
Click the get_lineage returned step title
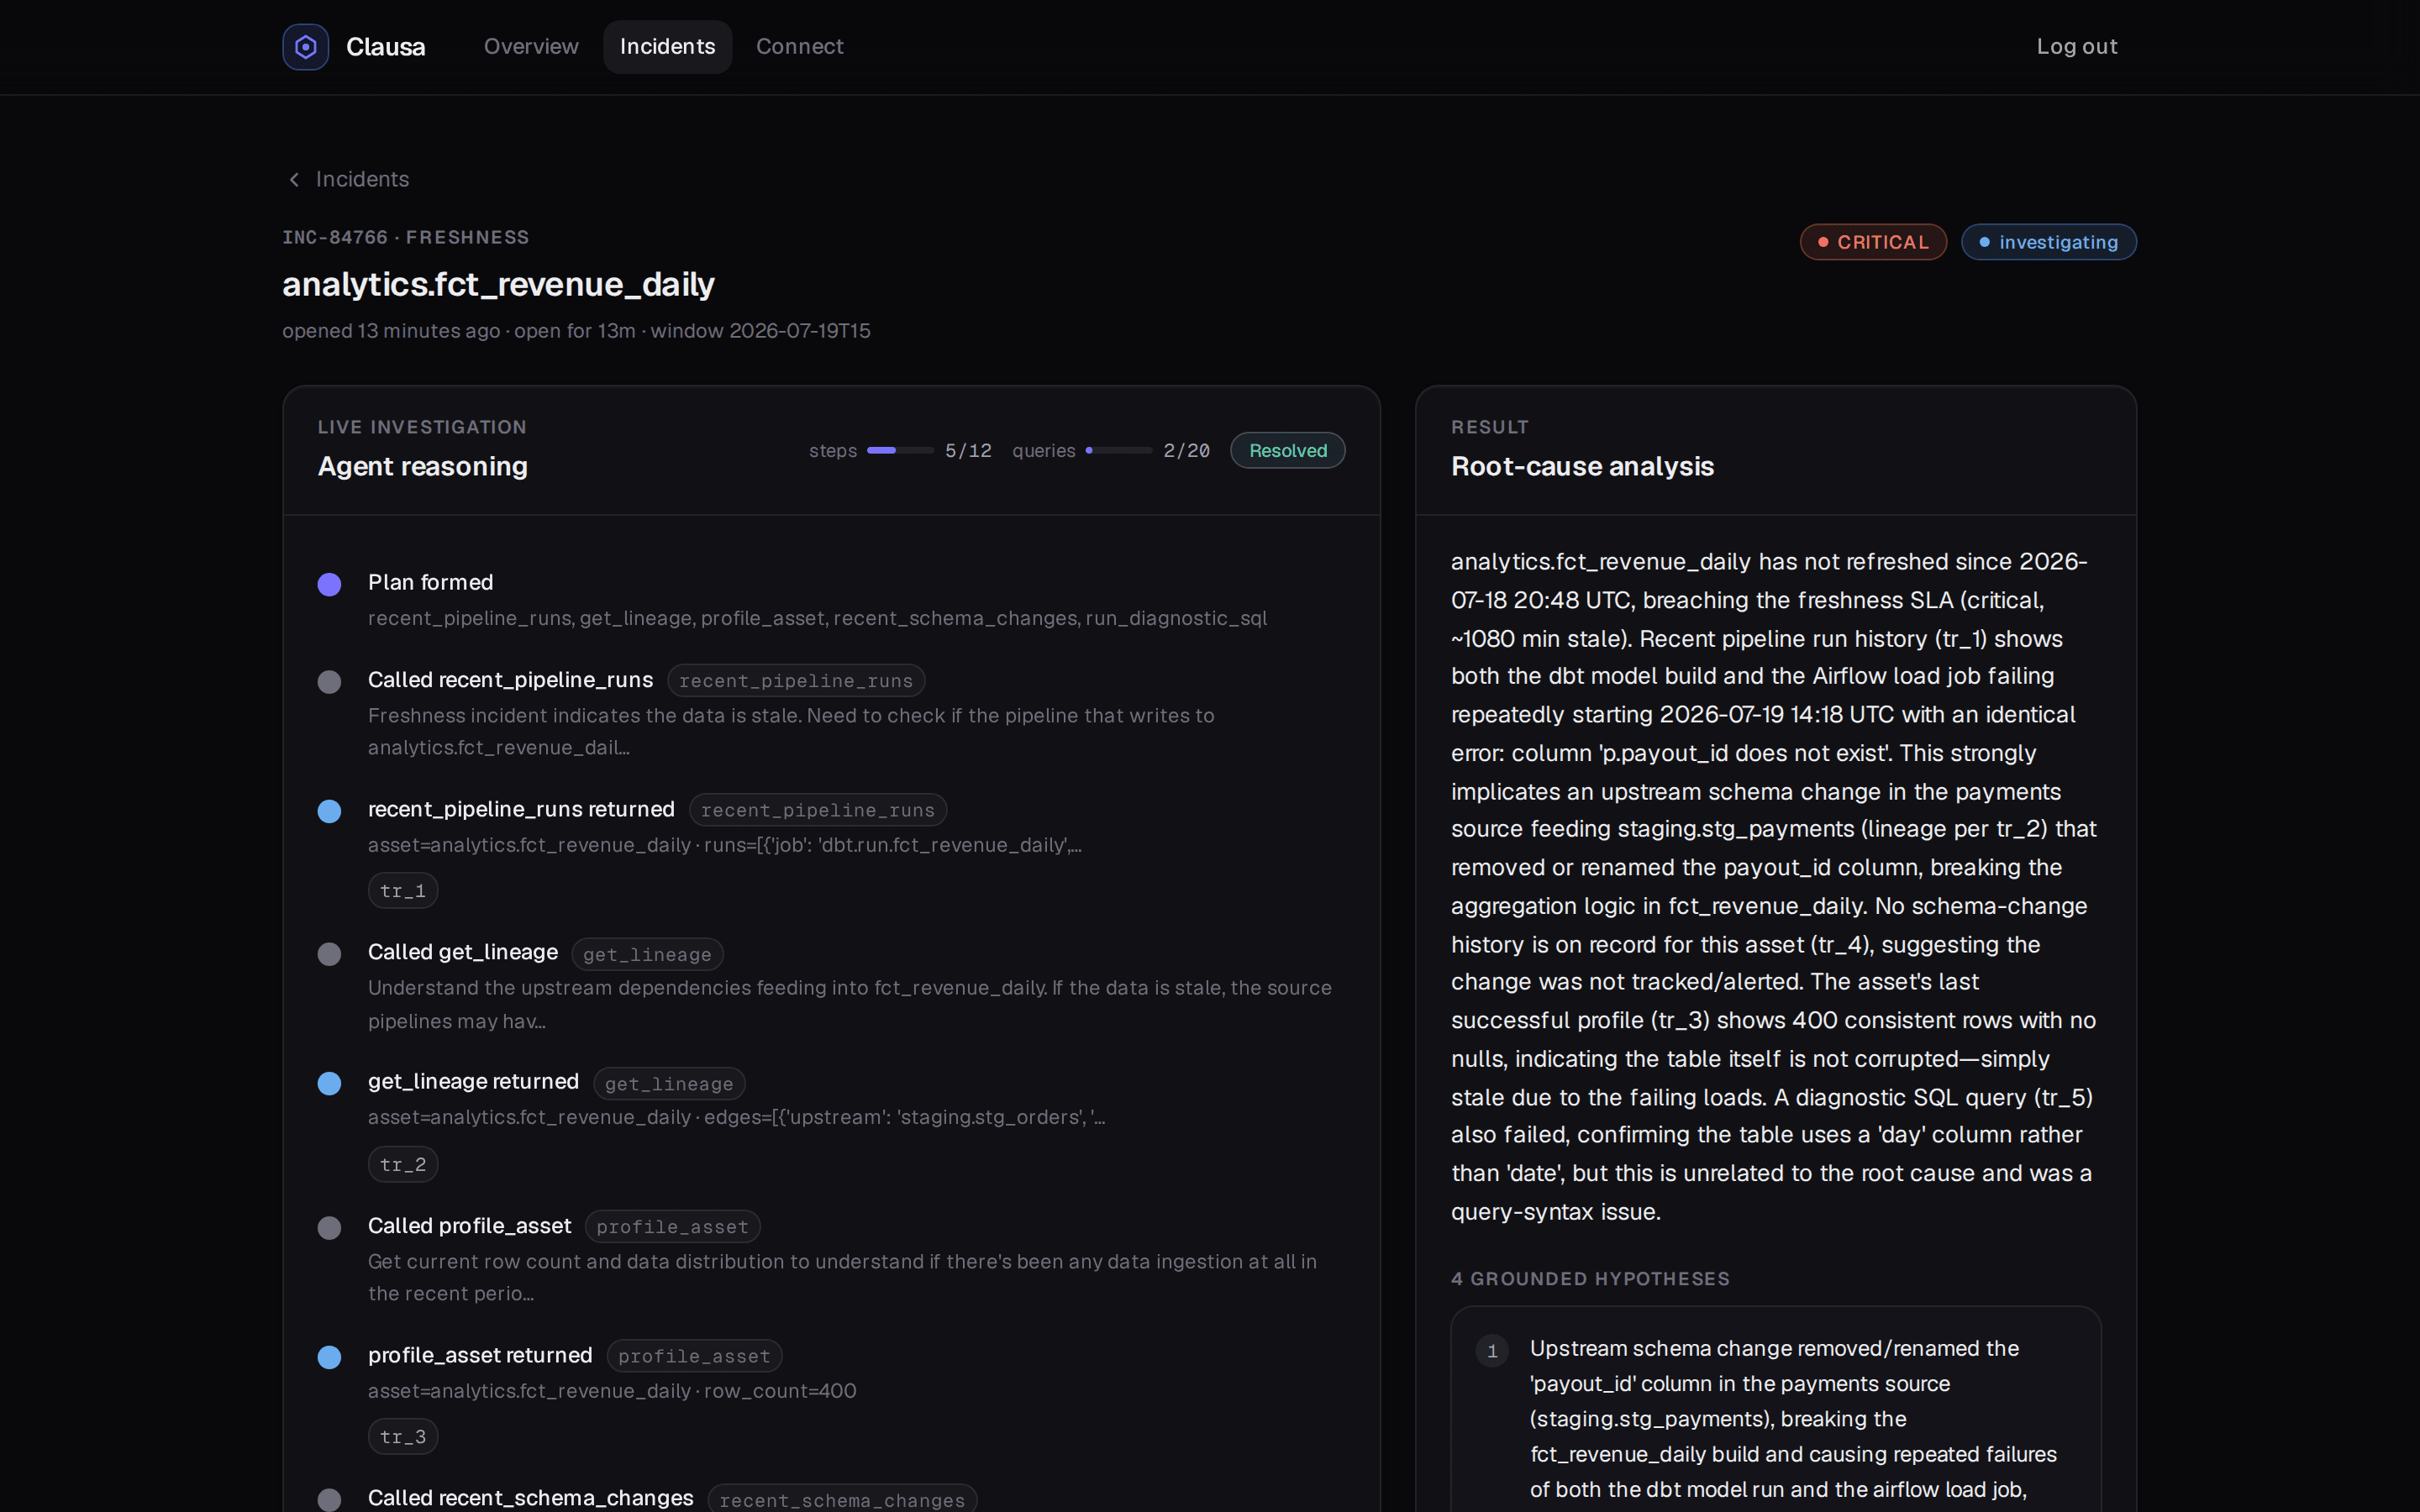point(473,1081)
